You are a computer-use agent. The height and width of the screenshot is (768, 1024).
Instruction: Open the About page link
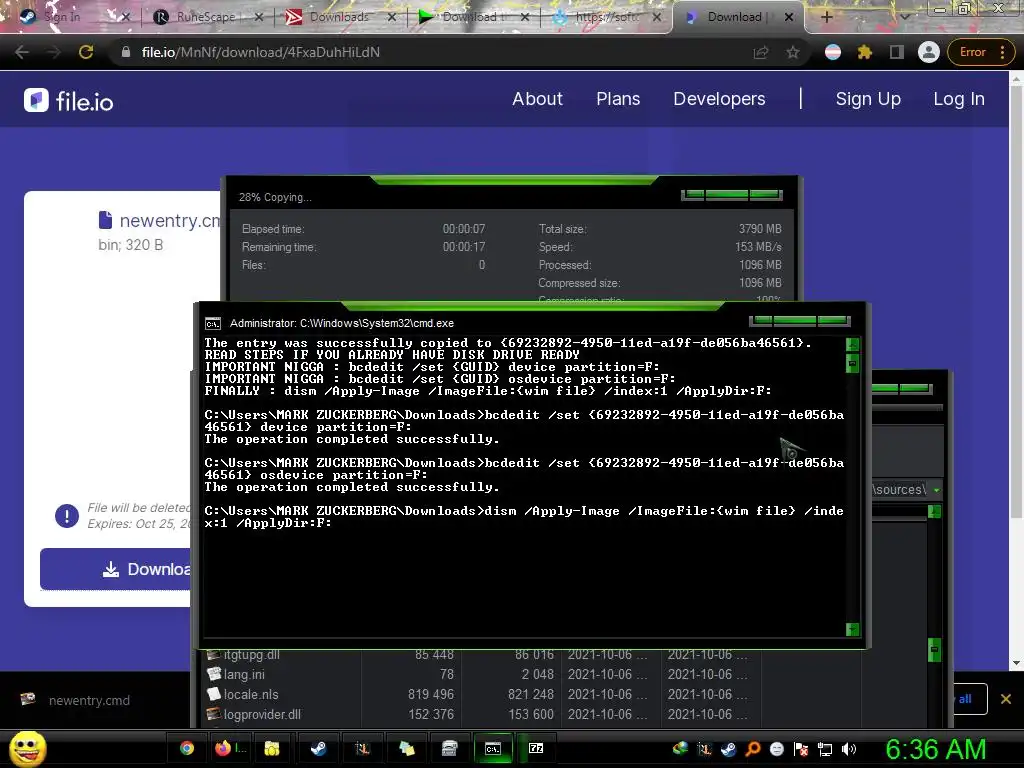(537, 99)
